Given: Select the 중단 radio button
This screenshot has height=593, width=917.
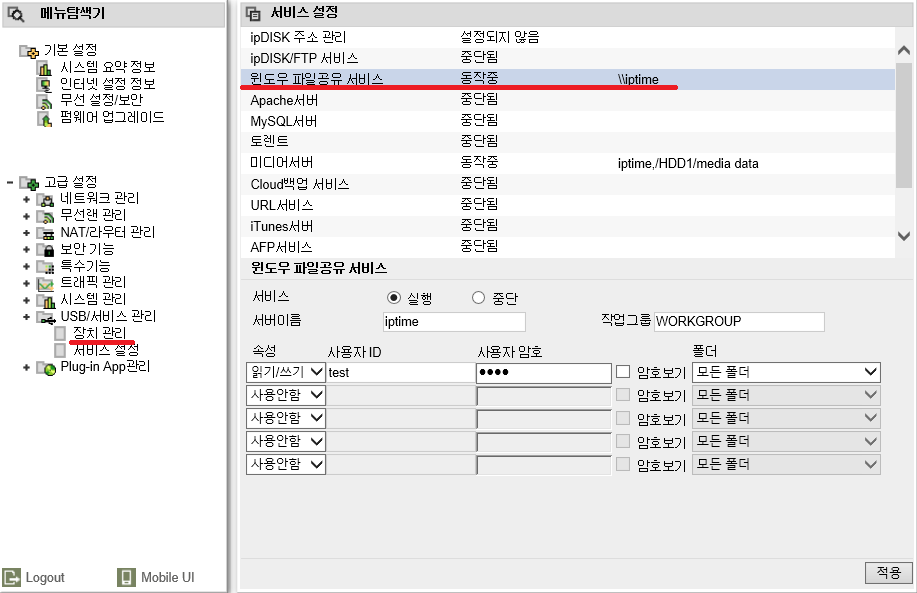Looking at the screenshot, I should 478,298.
